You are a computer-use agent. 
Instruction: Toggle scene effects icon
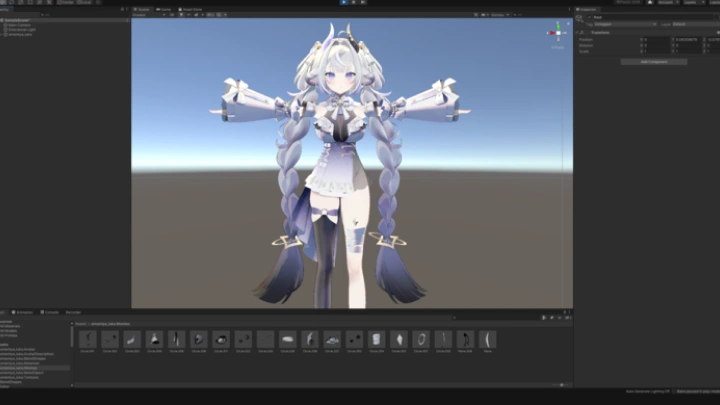click(196, 15)
